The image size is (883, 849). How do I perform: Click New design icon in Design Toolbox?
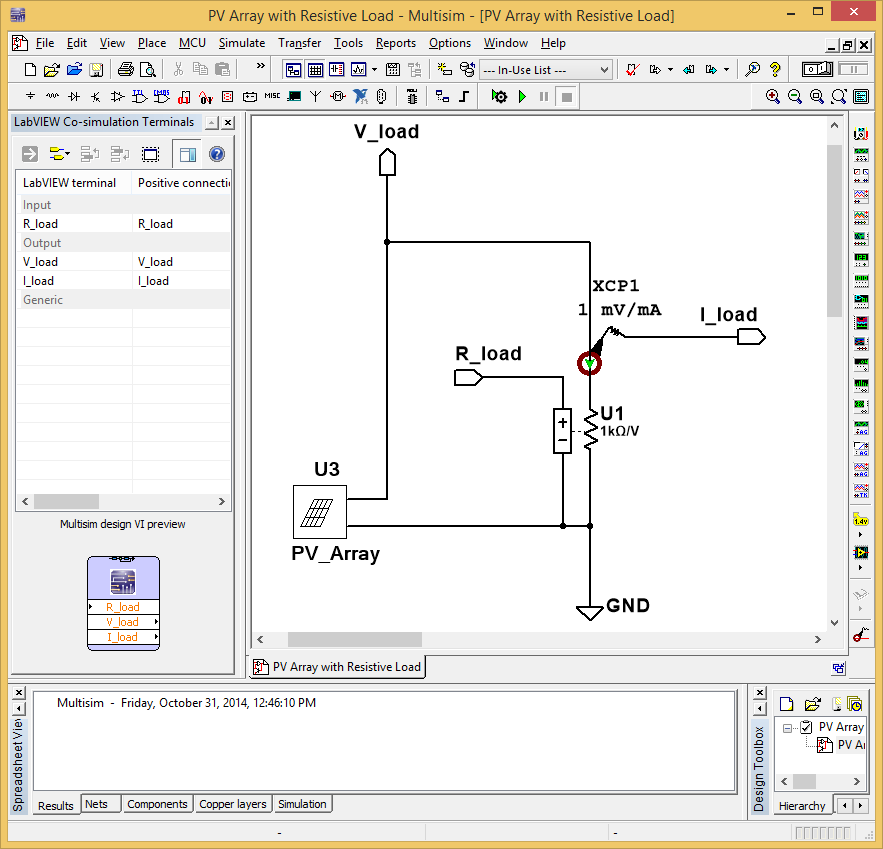(x=786, y=704)
